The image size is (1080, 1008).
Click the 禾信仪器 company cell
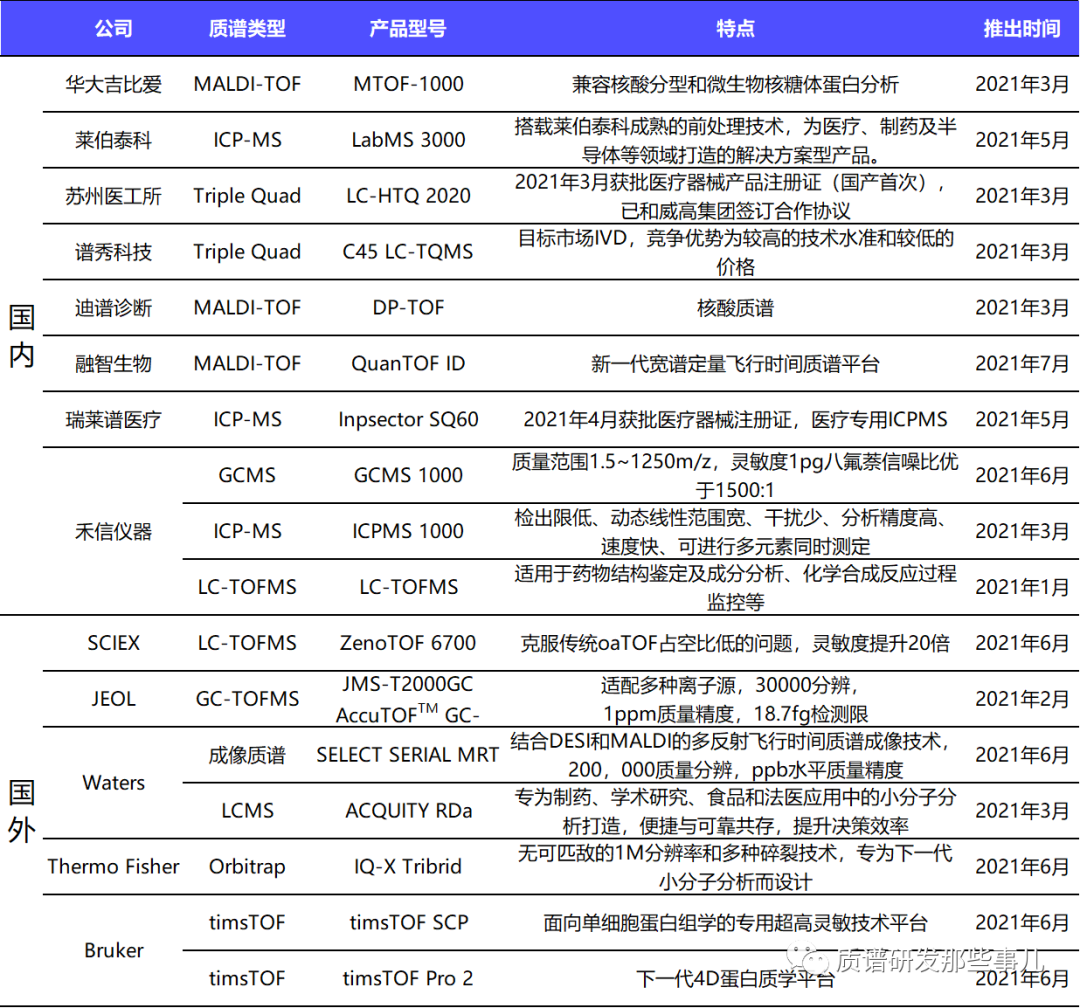coord(113,531)
